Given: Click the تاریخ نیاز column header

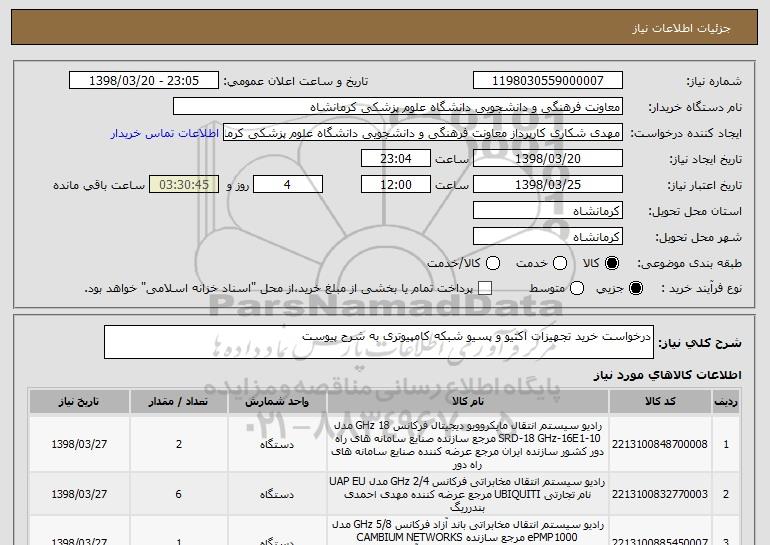Looking at the screenshot, I should pyautogui.click(x=79, y=402).
